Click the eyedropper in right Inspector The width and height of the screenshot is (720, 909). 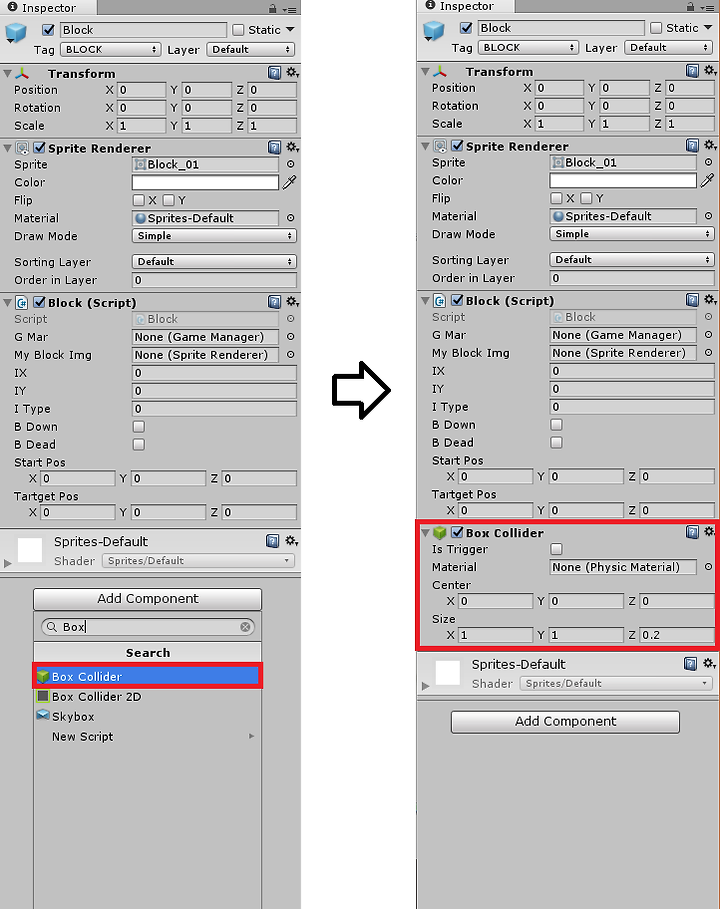click(x=707, y=180)
